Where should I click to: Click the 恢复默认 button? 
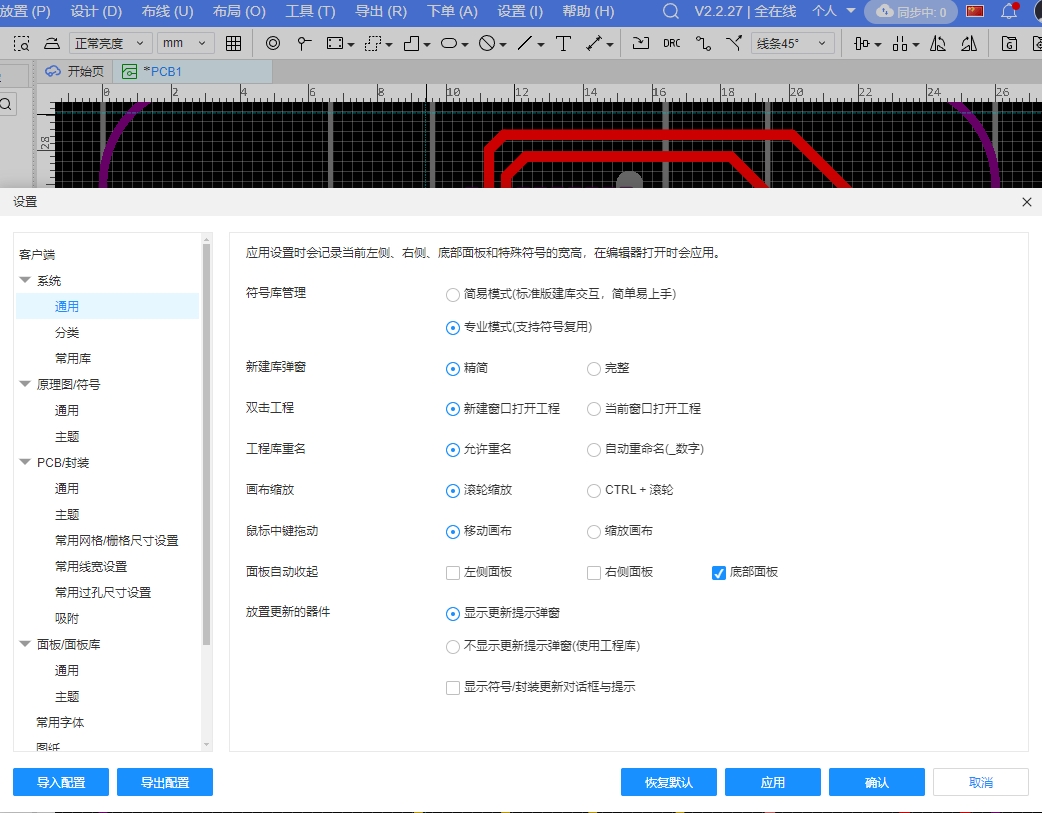pos(669,782)
